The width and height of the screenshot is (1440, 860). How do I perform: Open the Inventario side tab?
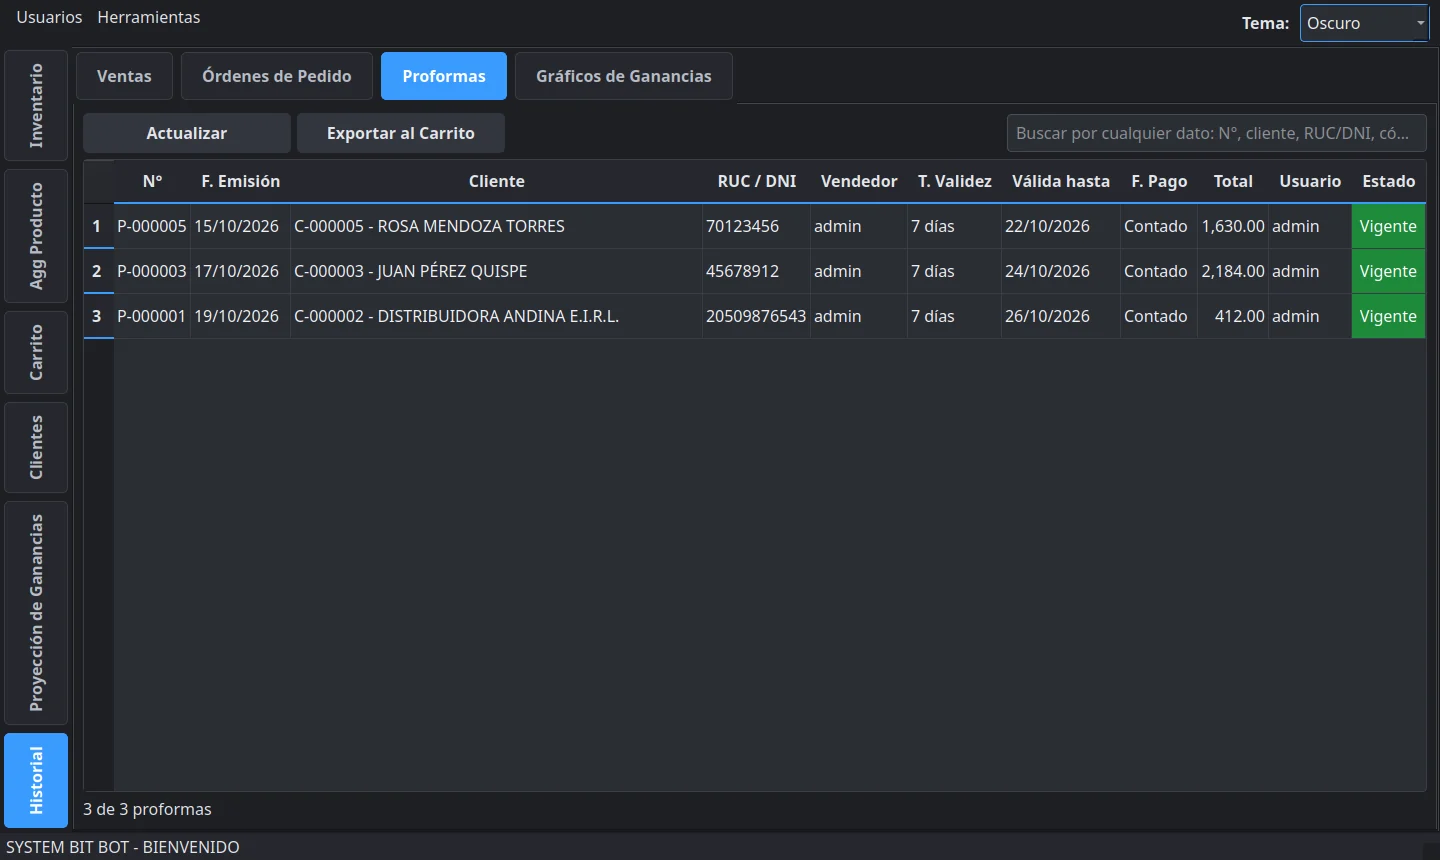[36, 106]
